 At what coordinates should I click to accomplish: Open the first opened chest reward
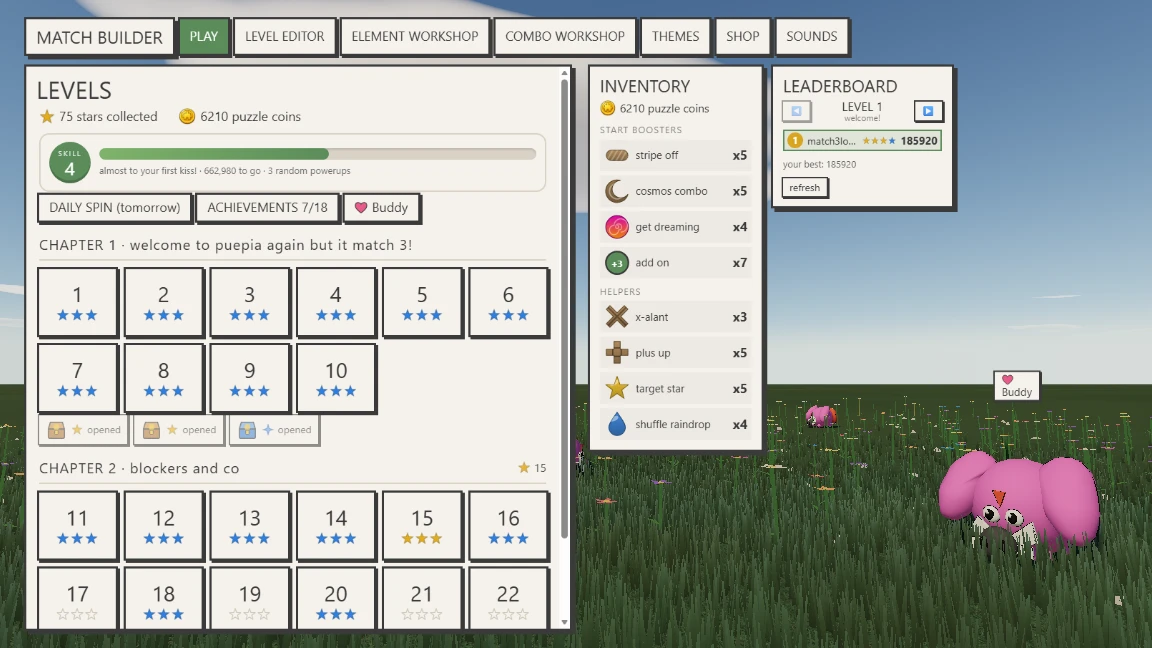point(84,430)
